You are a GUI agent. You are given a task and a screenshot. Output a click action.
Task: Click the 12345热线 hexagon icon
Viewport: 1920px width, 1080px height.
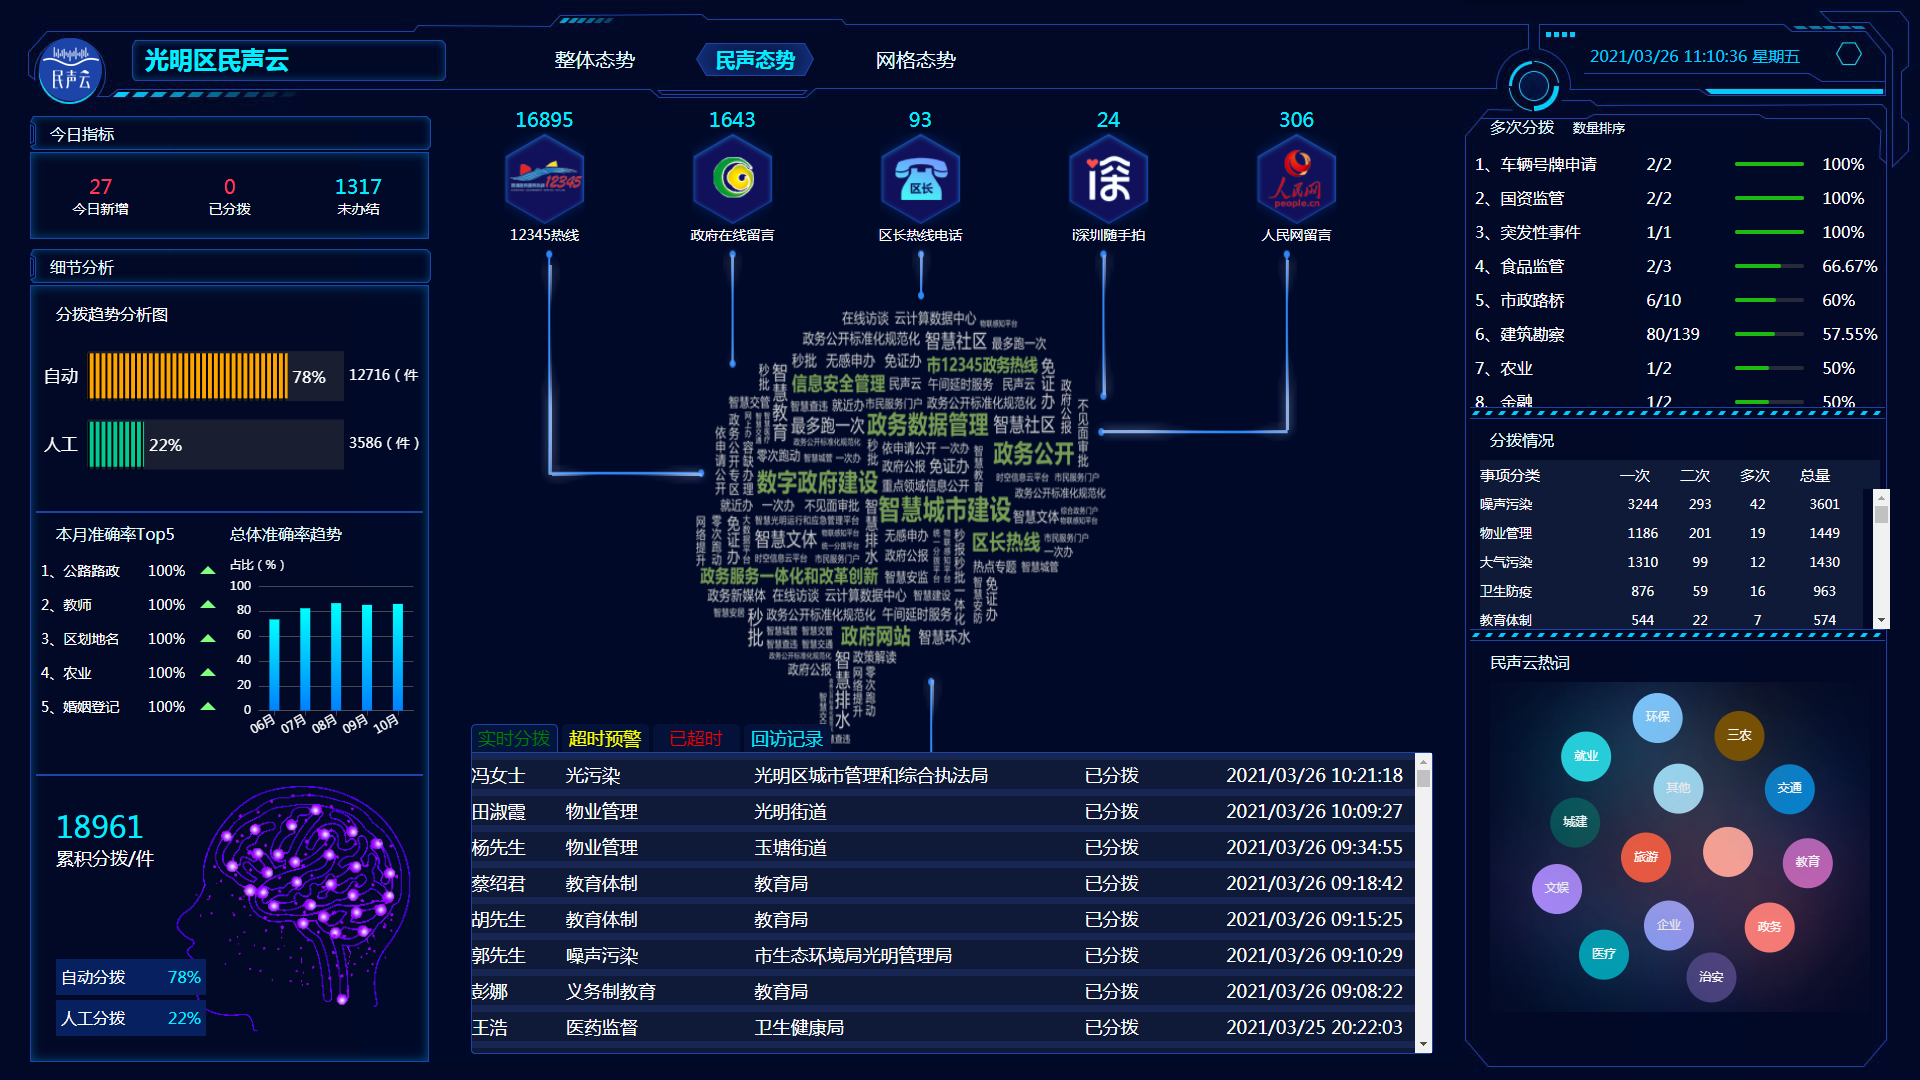coord(544,180)
